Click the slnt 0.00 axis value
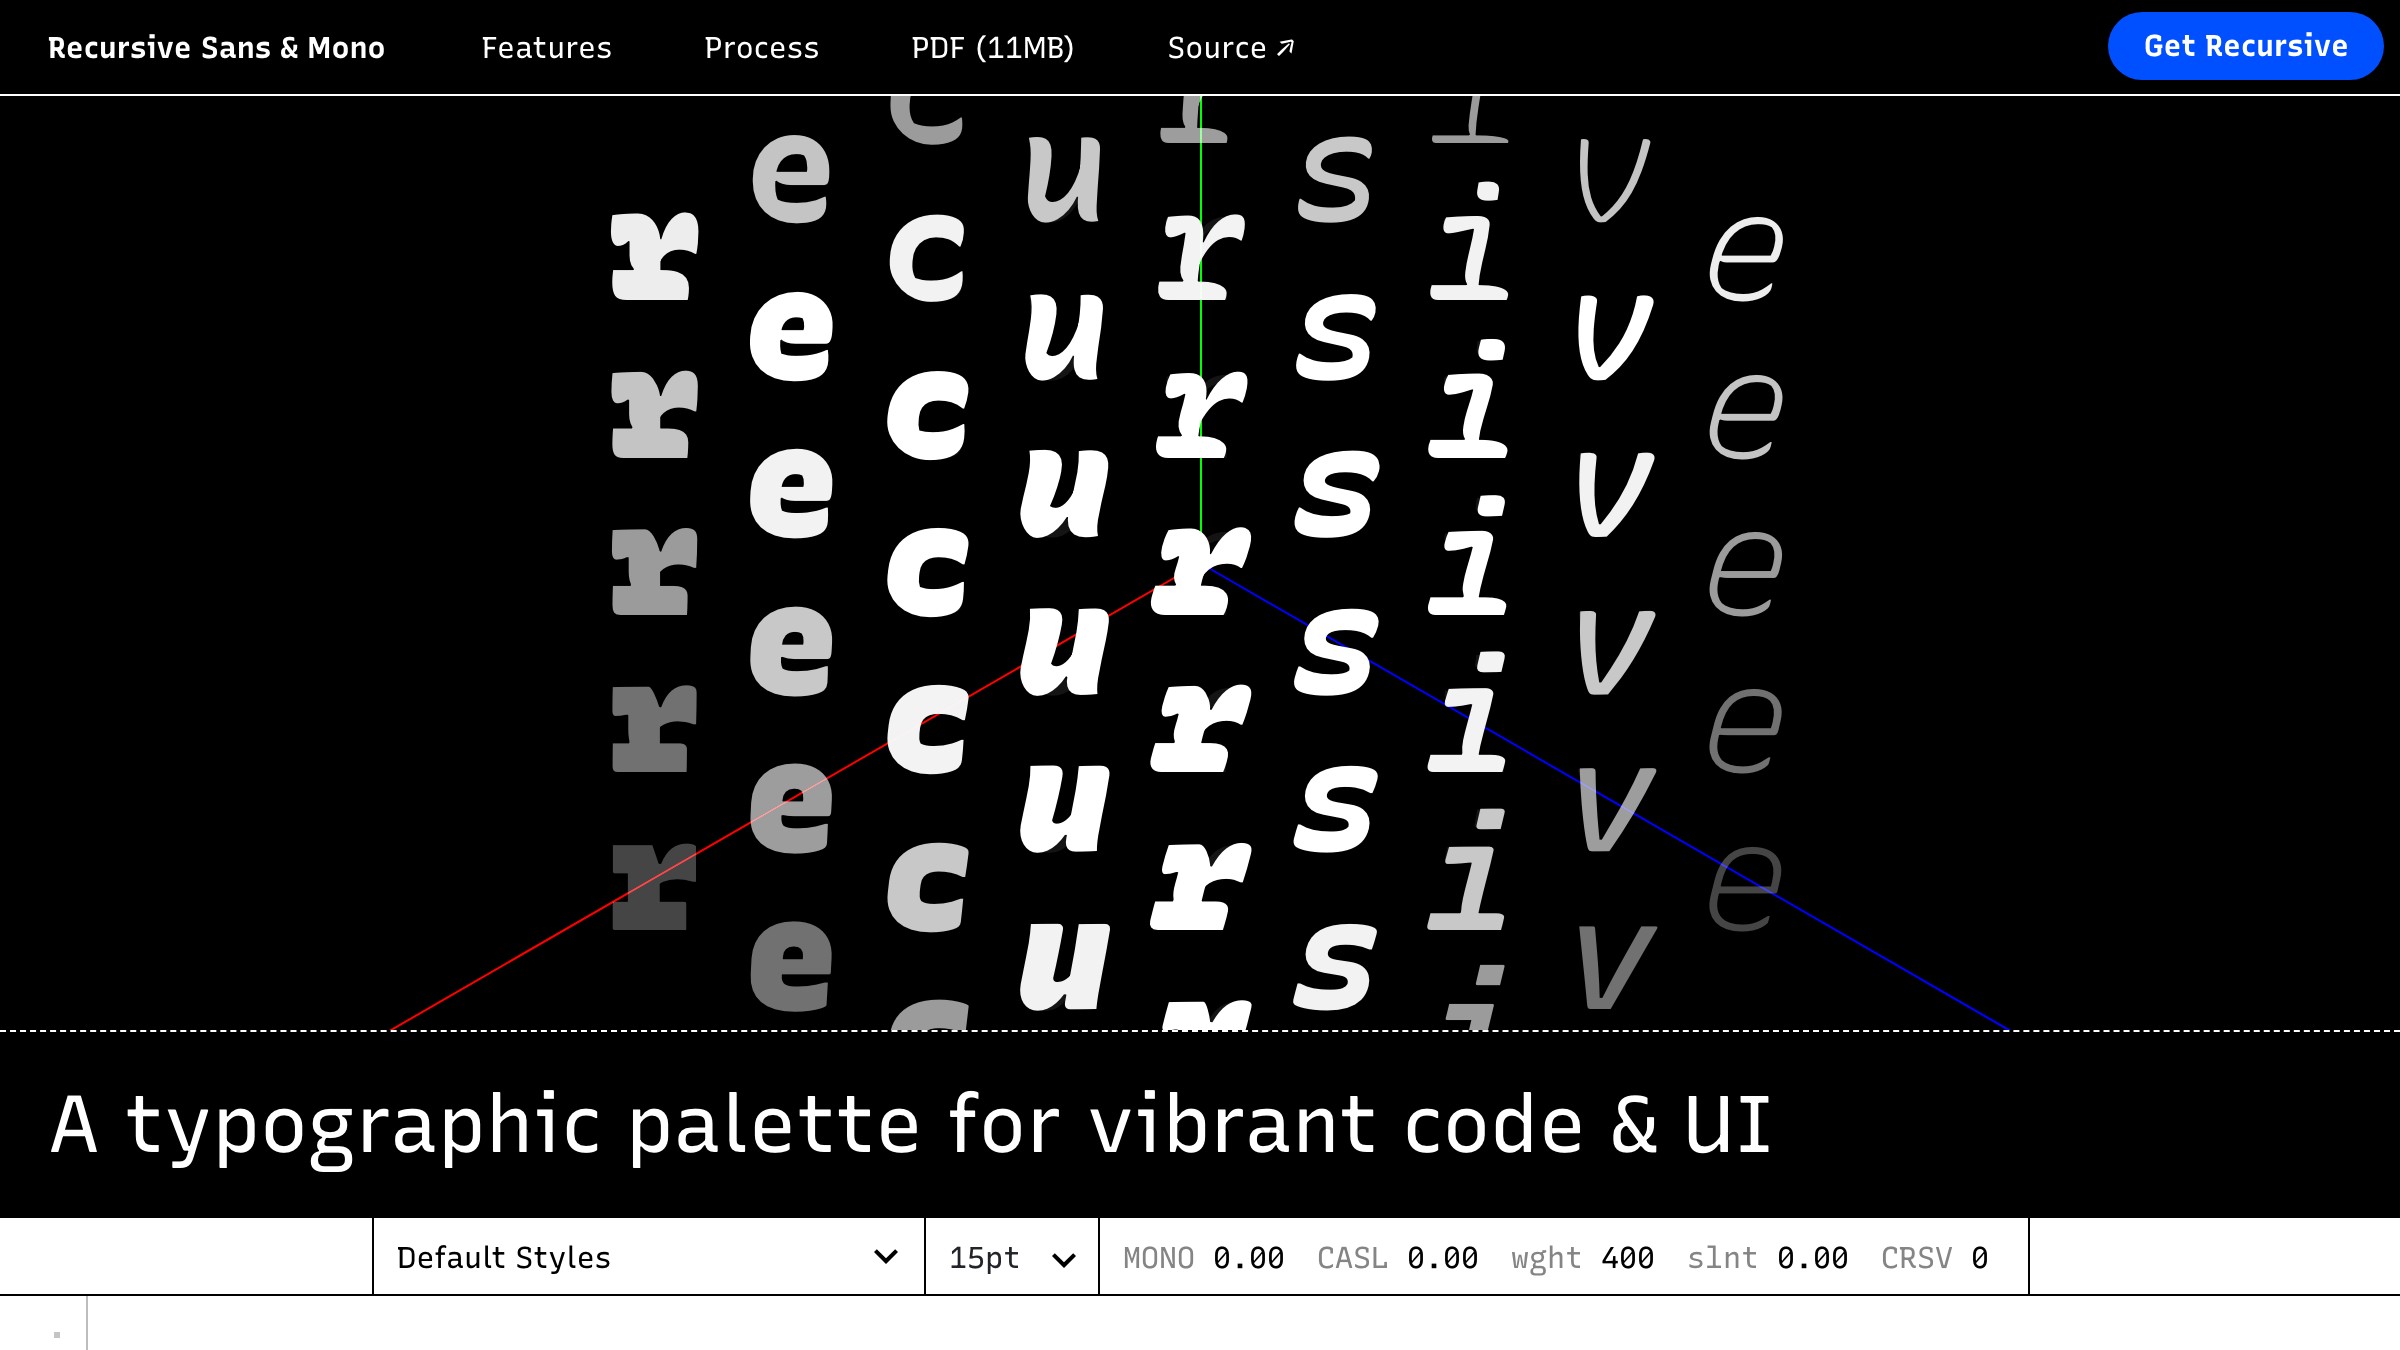2400x1350 pixels. 1767,1258
